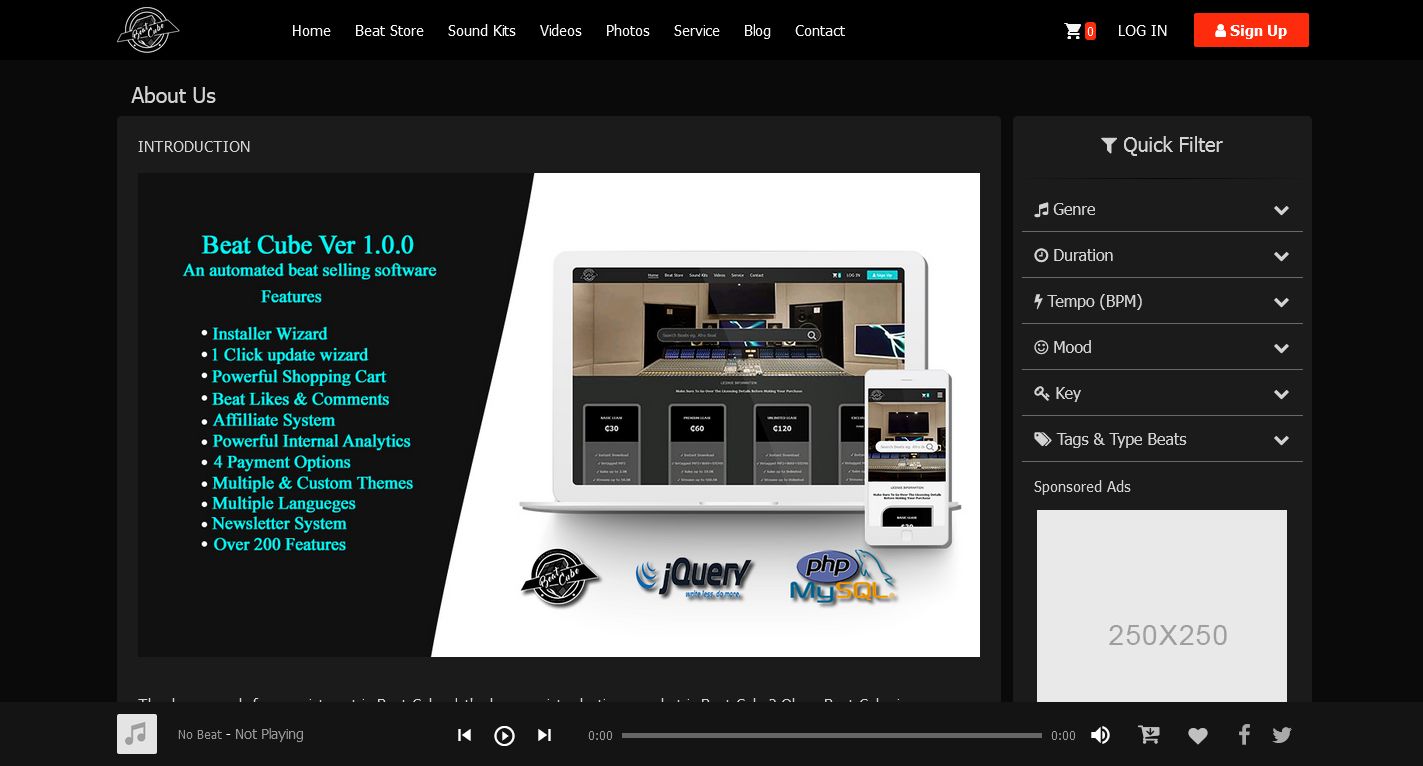Expand the Duration filter
This screenshot has height=766, width=1423.
coord(1162,255)
